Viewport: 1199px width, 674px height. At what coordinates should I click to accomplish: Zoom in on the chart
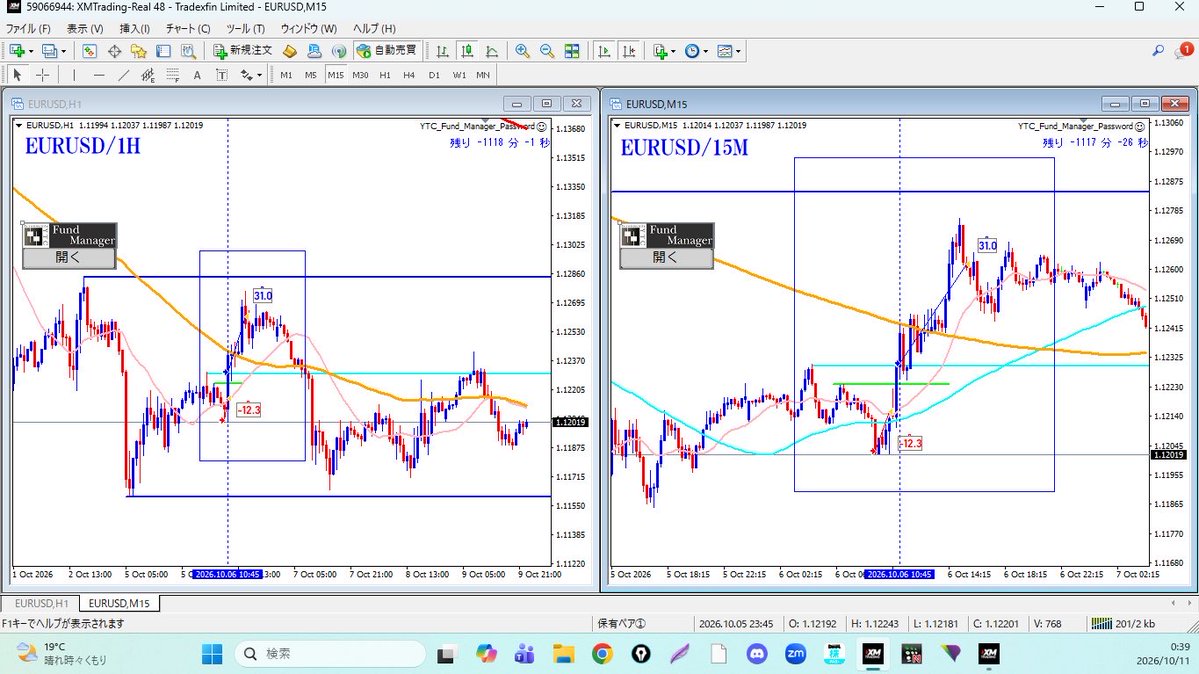(522, 51)
